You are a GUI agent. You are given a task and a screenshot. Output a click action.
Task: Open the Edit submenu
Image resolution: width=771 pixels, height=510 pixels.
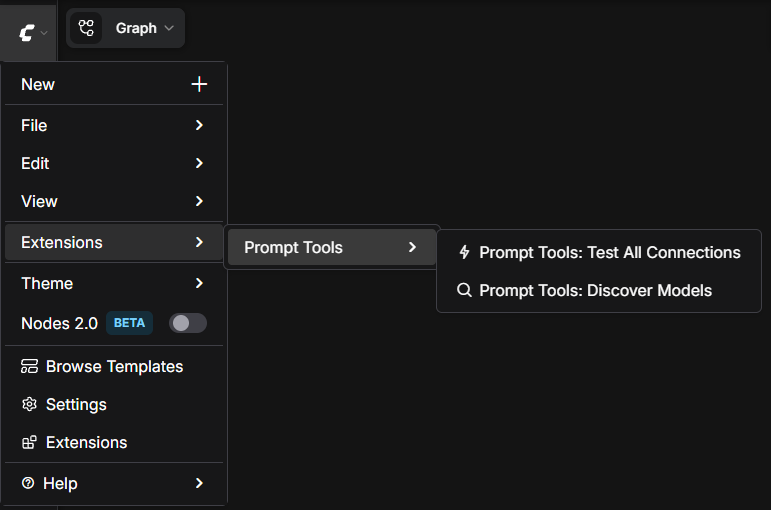point(114,163)
